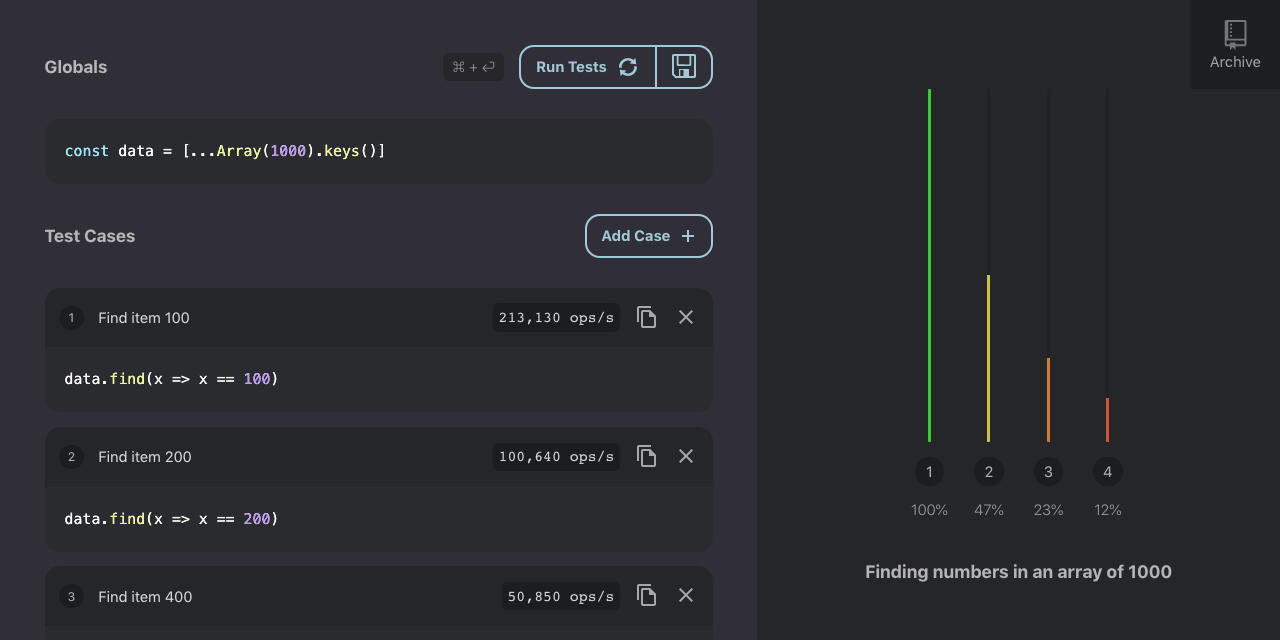Click the plus icon on Add Case button
1280x640 pixels.
click(687, 236)
